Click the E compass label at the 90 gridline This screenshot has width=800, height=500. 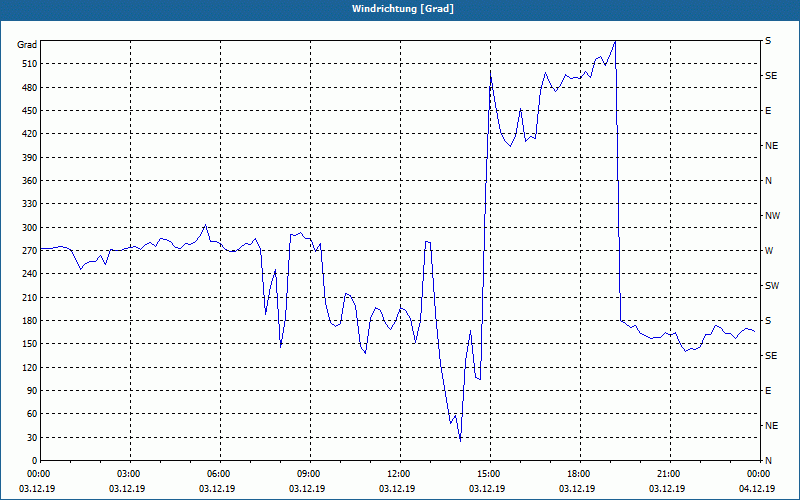(768, 391)
